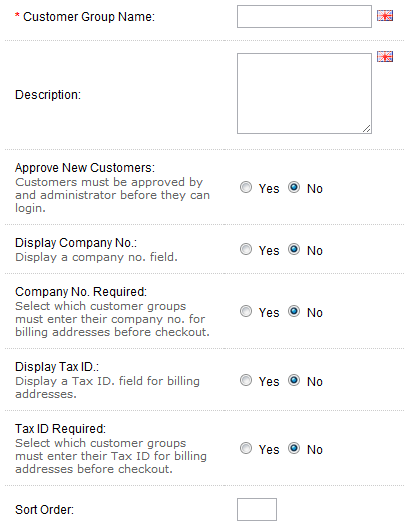Select No for Company No. Required
Image resolution: width=404 pixels, height=528 pixels.
[x=294, y=311]
